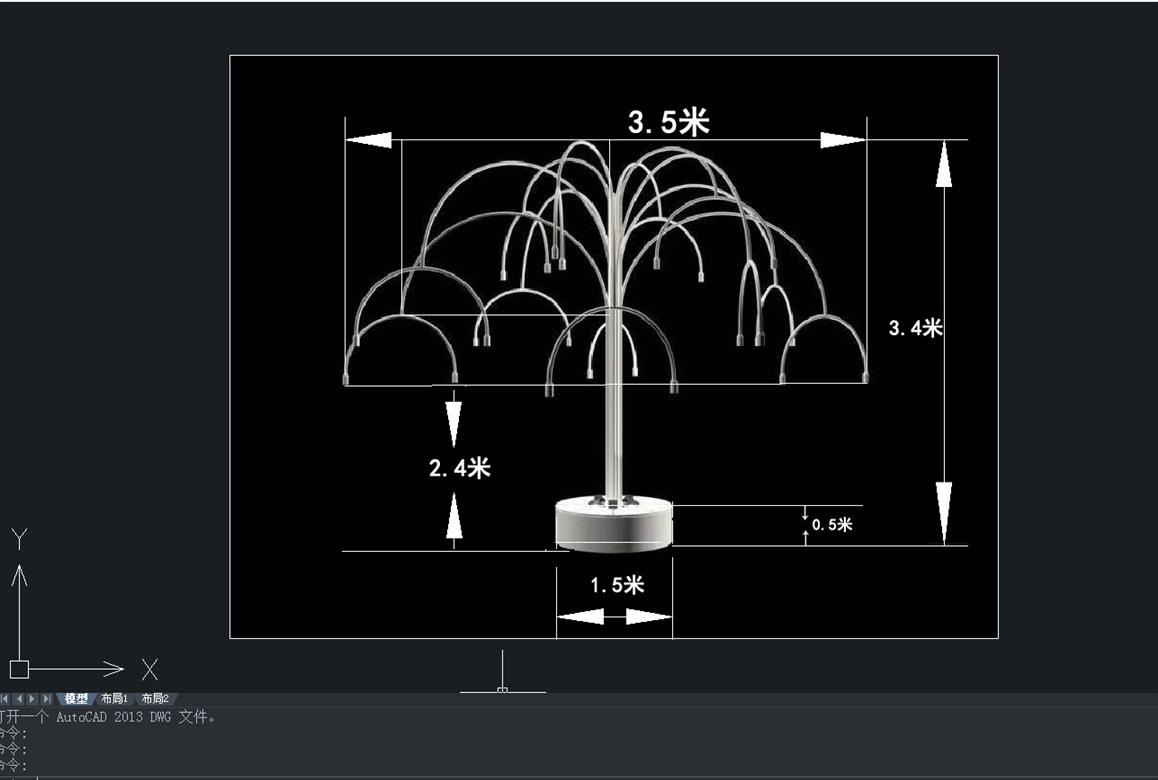
Task: Select the 1.5米 base width text
Action: click(x=617, y=585)
